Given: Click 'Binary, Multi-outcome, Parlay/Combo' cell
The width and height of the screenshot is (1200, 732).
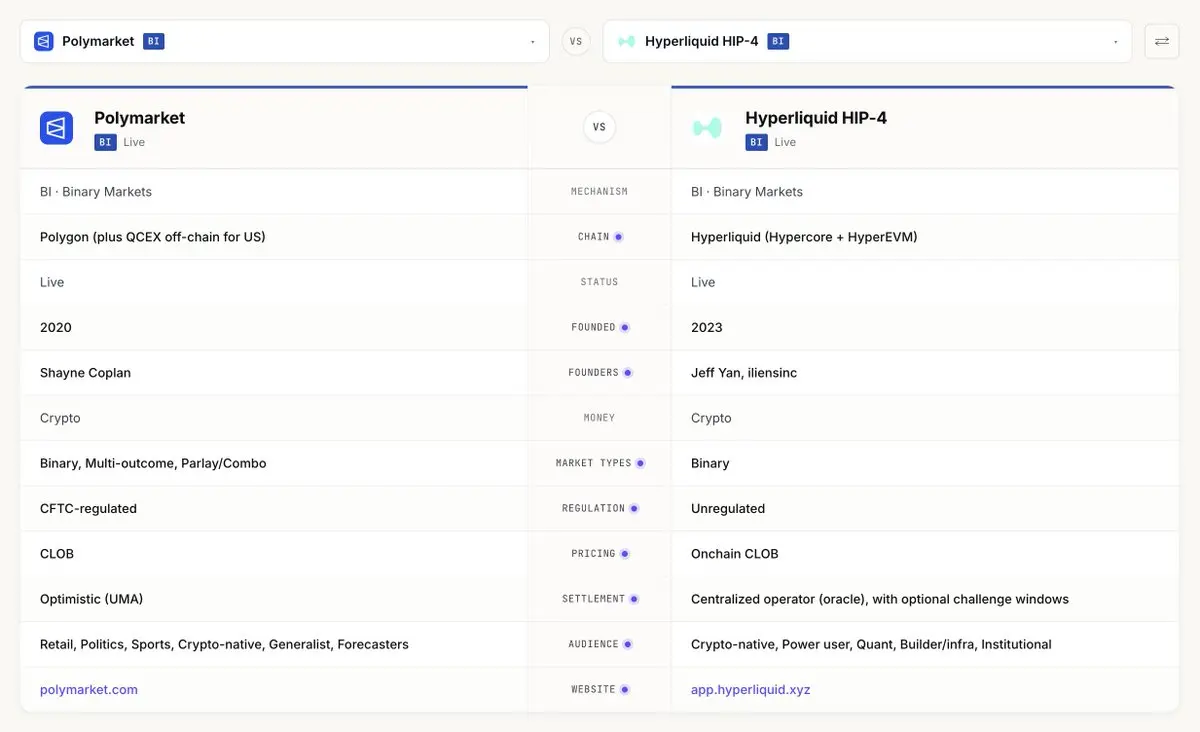Looking at the screenshot, I should pyautogui.click(x=153, y=463).
